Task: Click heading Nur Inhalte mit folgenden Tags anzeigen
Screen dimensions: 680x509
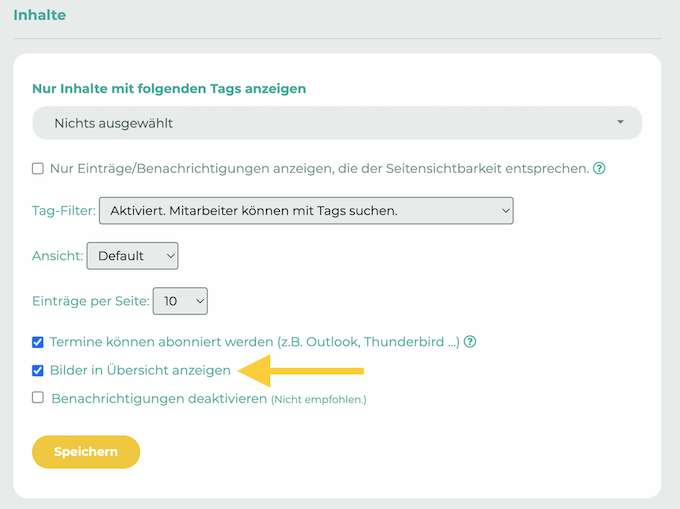Action: [x=169, y=88]
